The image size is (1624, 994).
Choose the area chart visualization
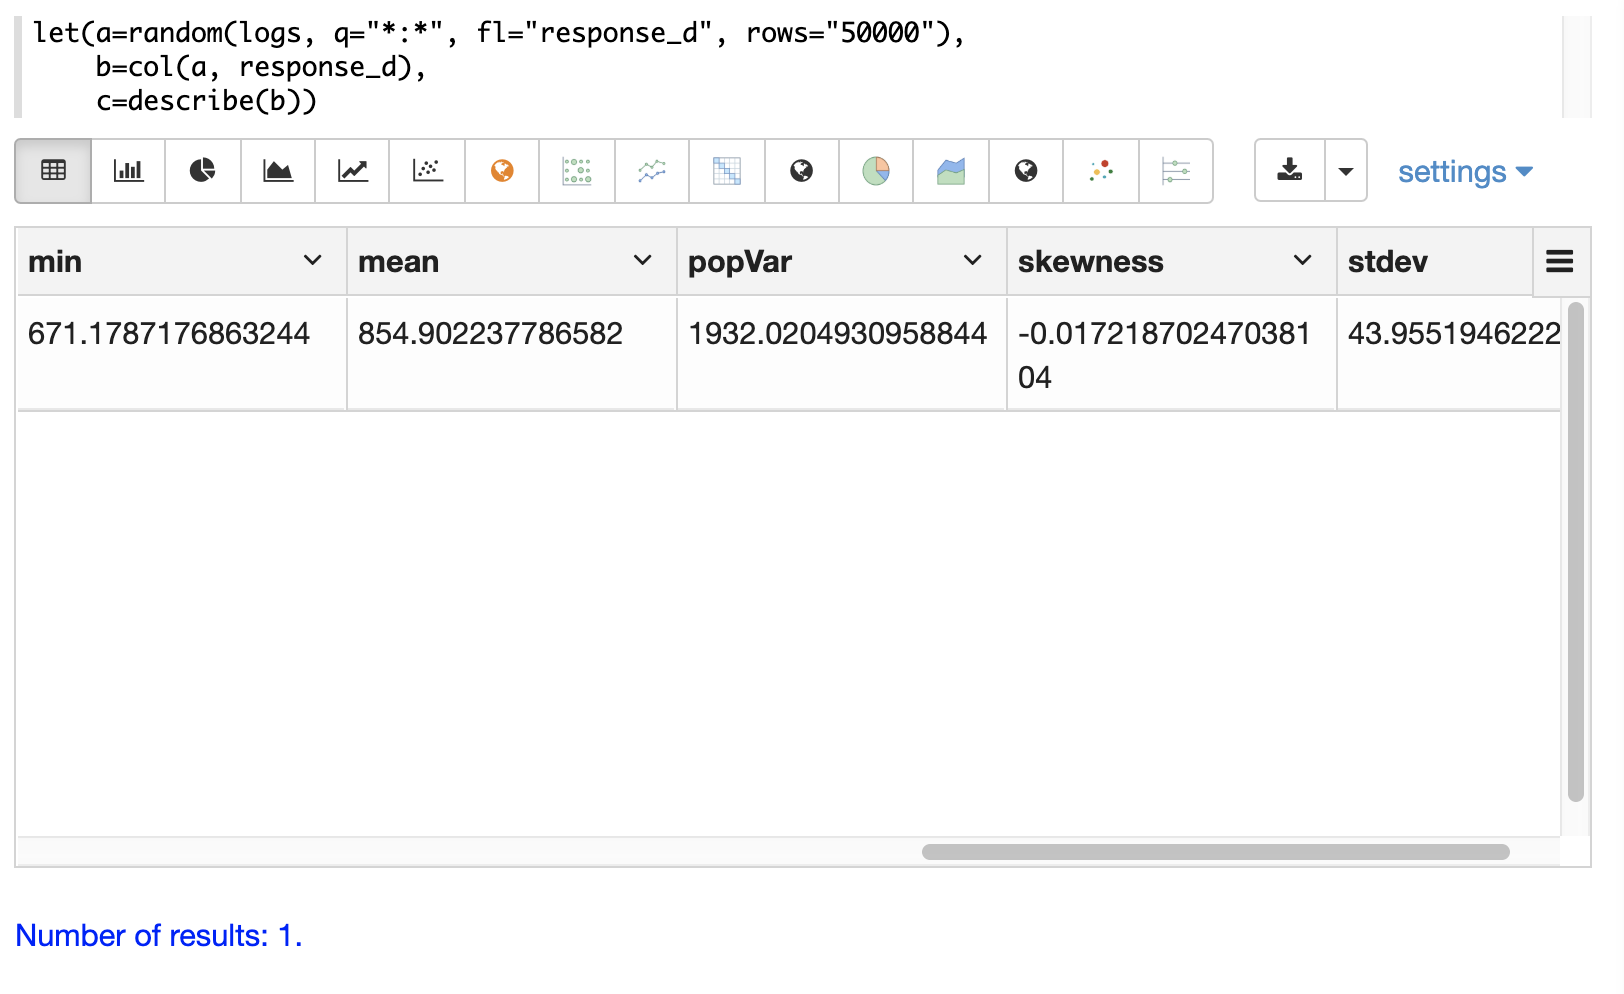click(278, 171)
